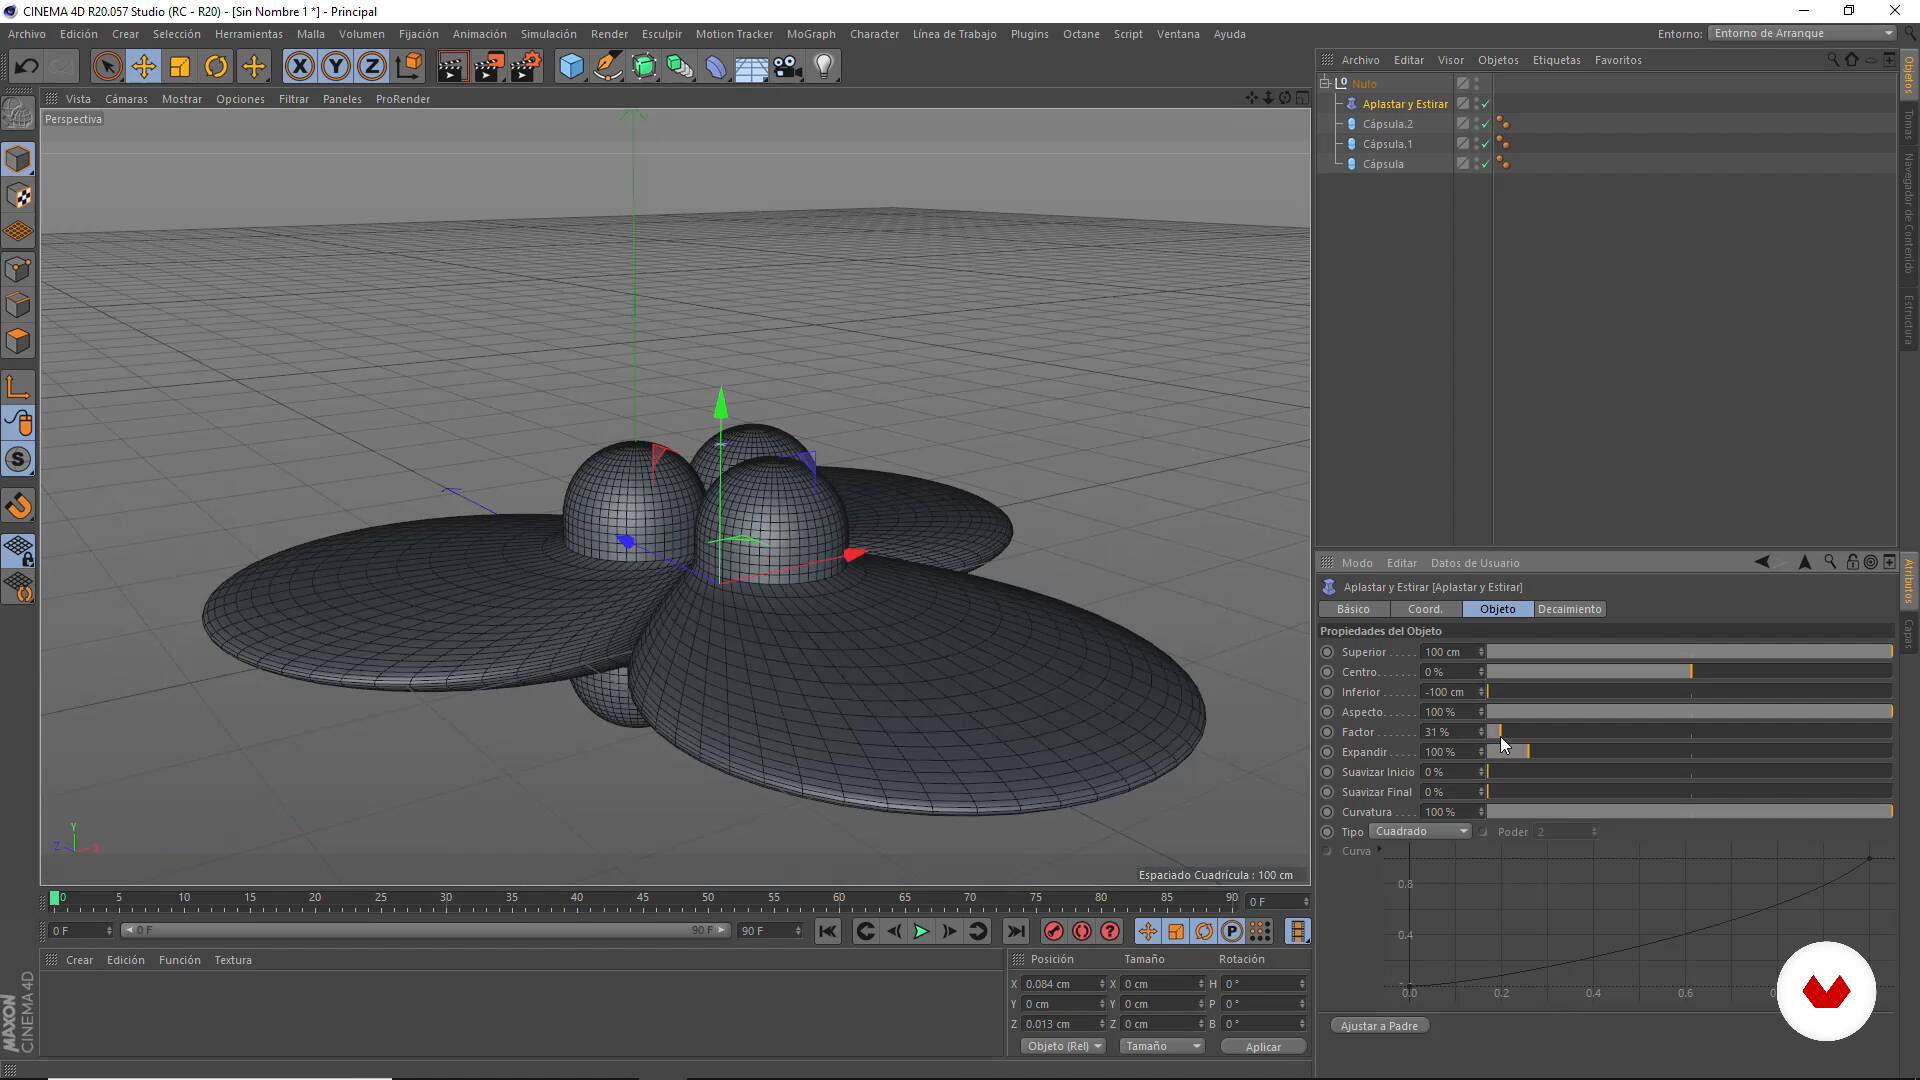
Task: Adjust the Expandir slider
Action: tap(1690, 752)
